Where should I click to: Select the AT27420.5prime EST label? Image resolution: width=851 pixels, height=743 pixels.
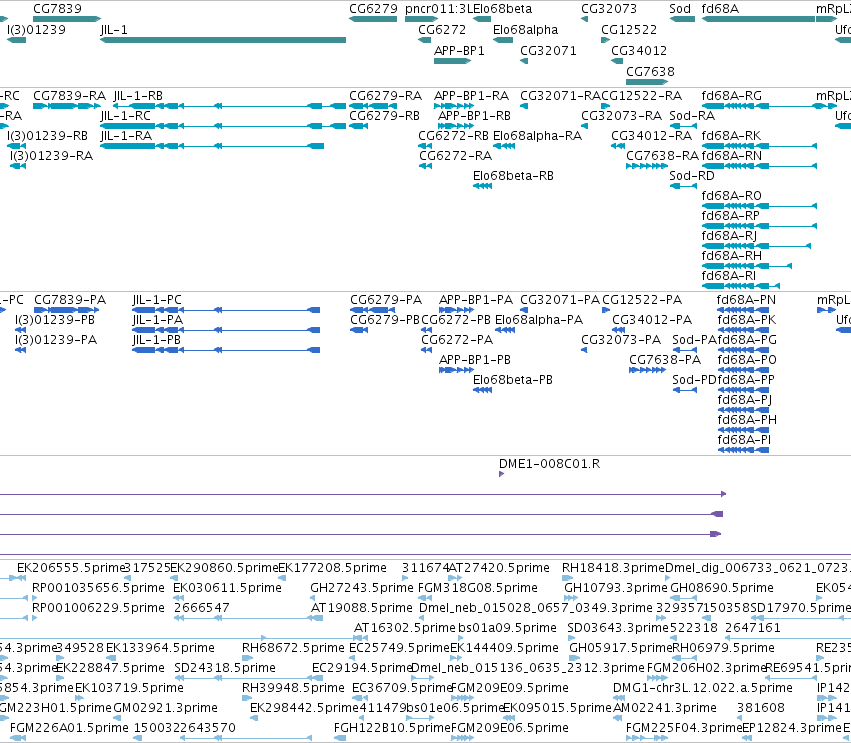[499, 568]
